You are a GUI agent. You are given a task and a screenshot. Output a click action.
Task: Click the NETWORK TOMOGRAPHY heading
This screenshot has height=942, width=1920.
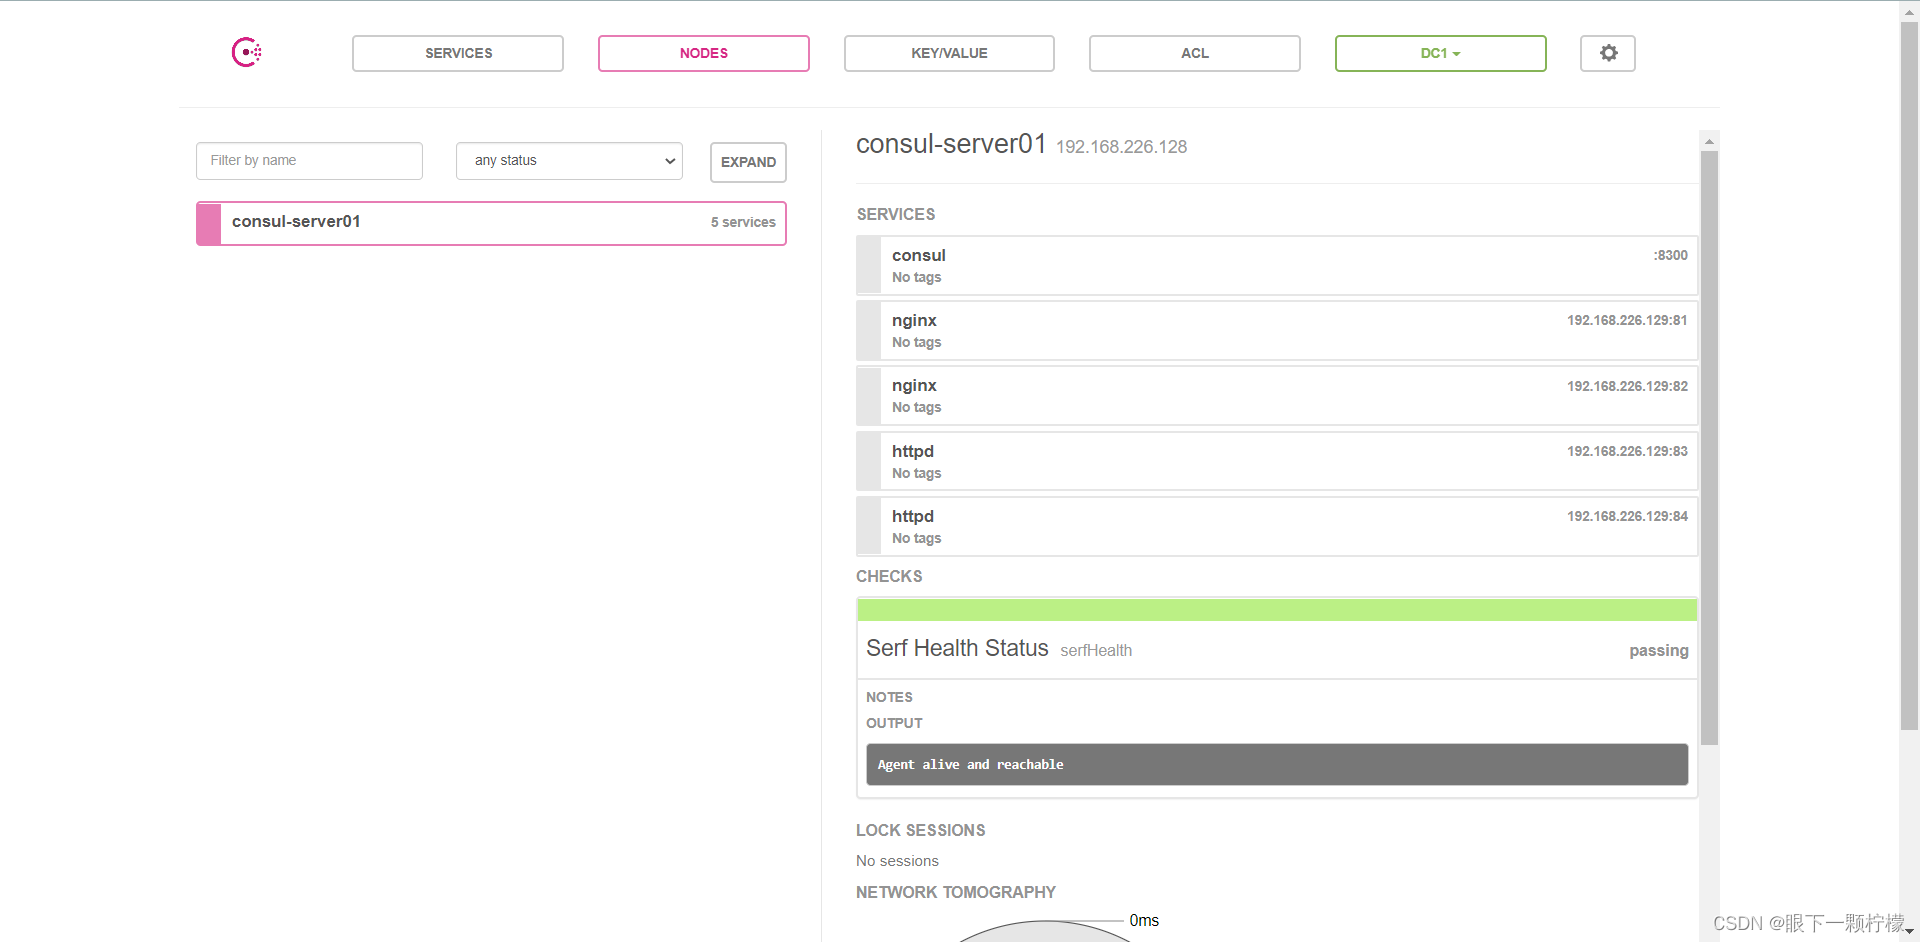tap(956, 892)
